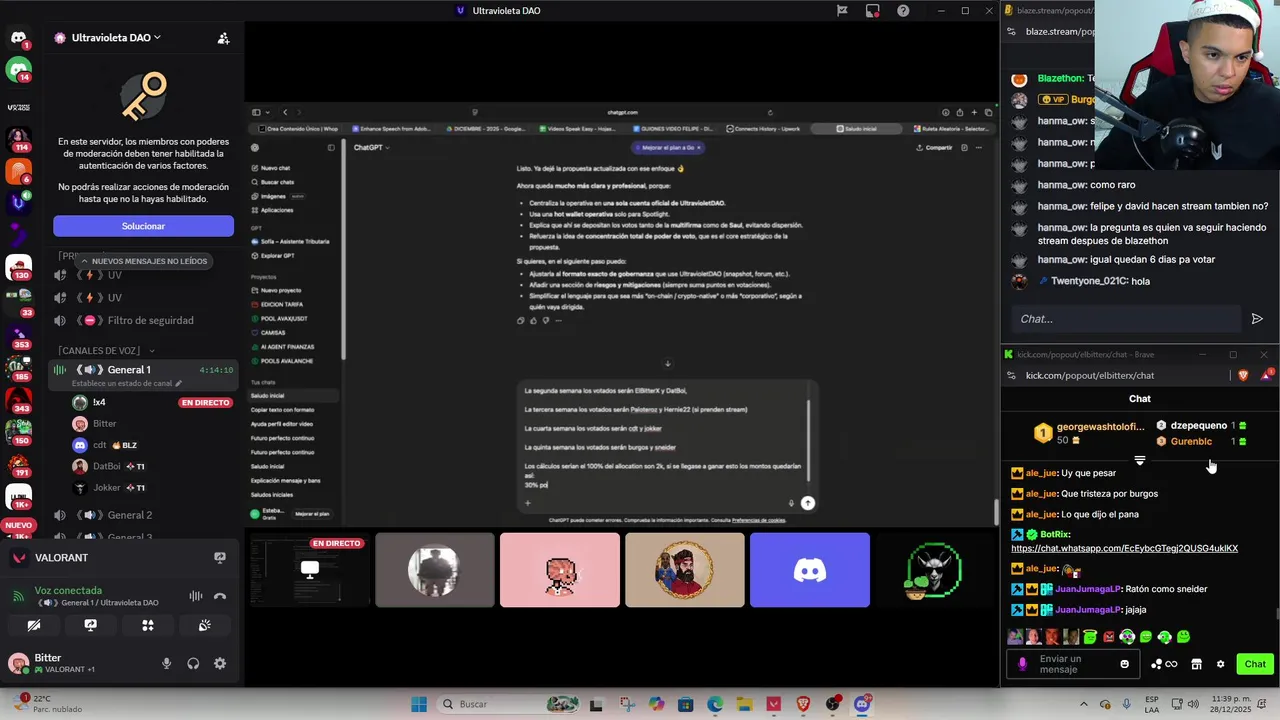Edit channel status pencil under General 1
Viewport: 1280px width, 720px height.
(179, 383)
